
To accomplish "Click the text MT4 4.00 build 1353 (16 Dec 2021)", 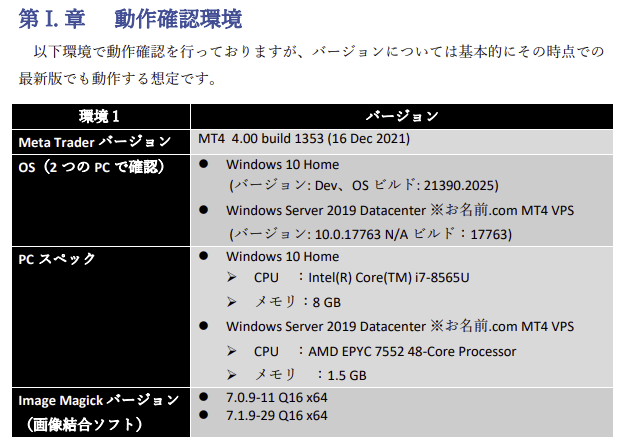I will click(x=304, y=139).
